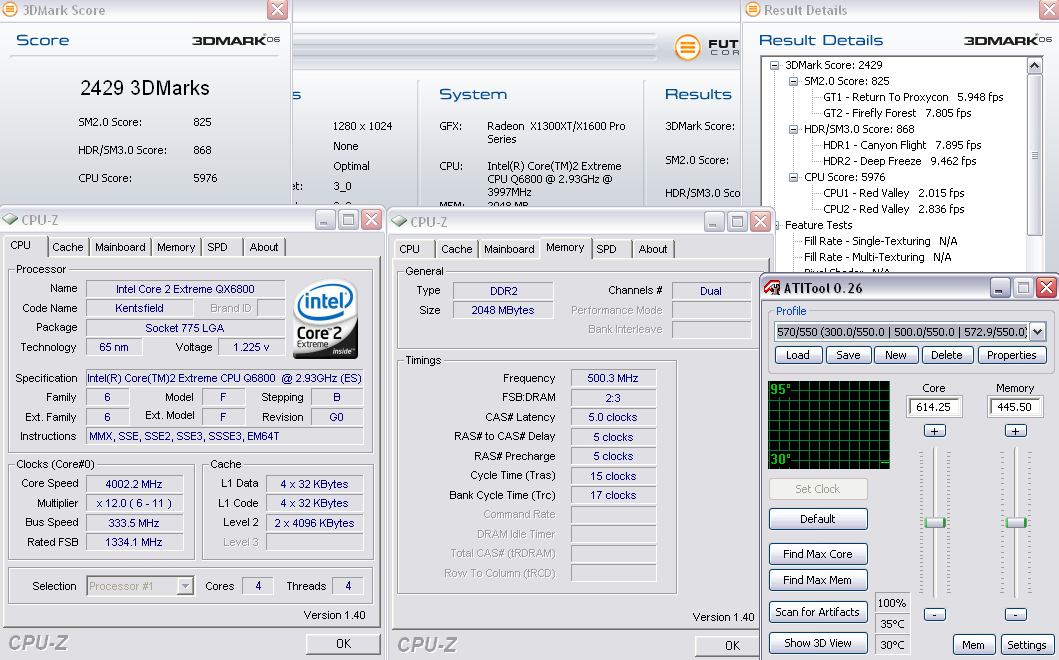Select CPU1 - Red Valley result
Viewport: 1059px width, 660px height.
point(894,193)
